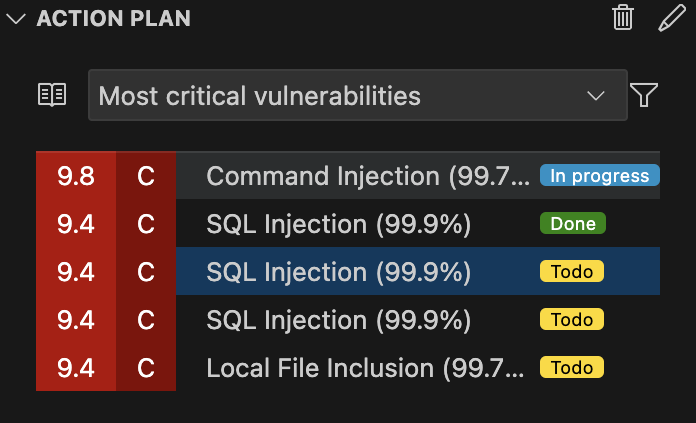
Task: Select the Command Injection vulnerability row
Action: pos(368,176)
